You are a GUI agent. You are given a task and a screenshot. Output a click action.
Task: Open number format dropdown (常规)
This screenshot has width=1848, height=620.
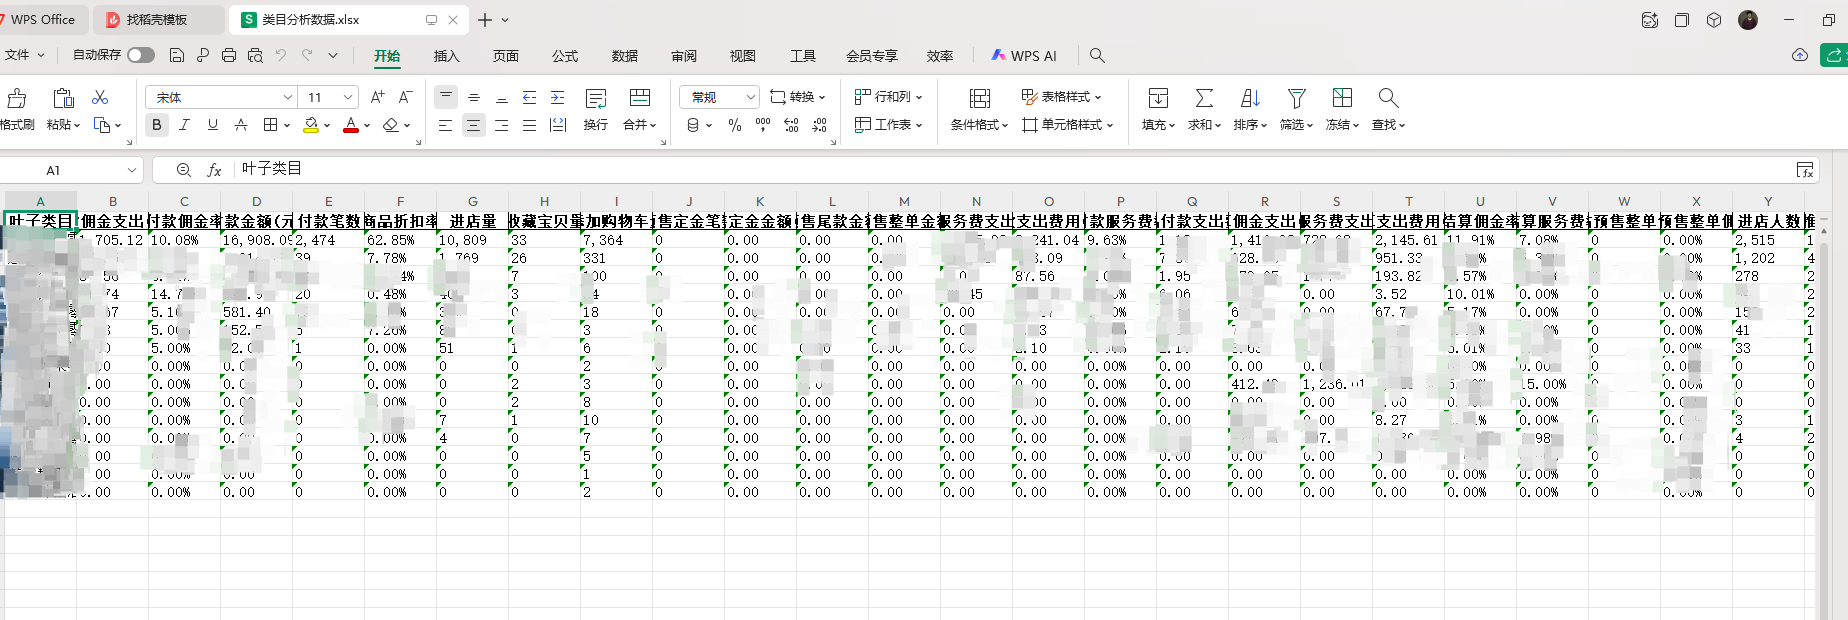(750, 97)
